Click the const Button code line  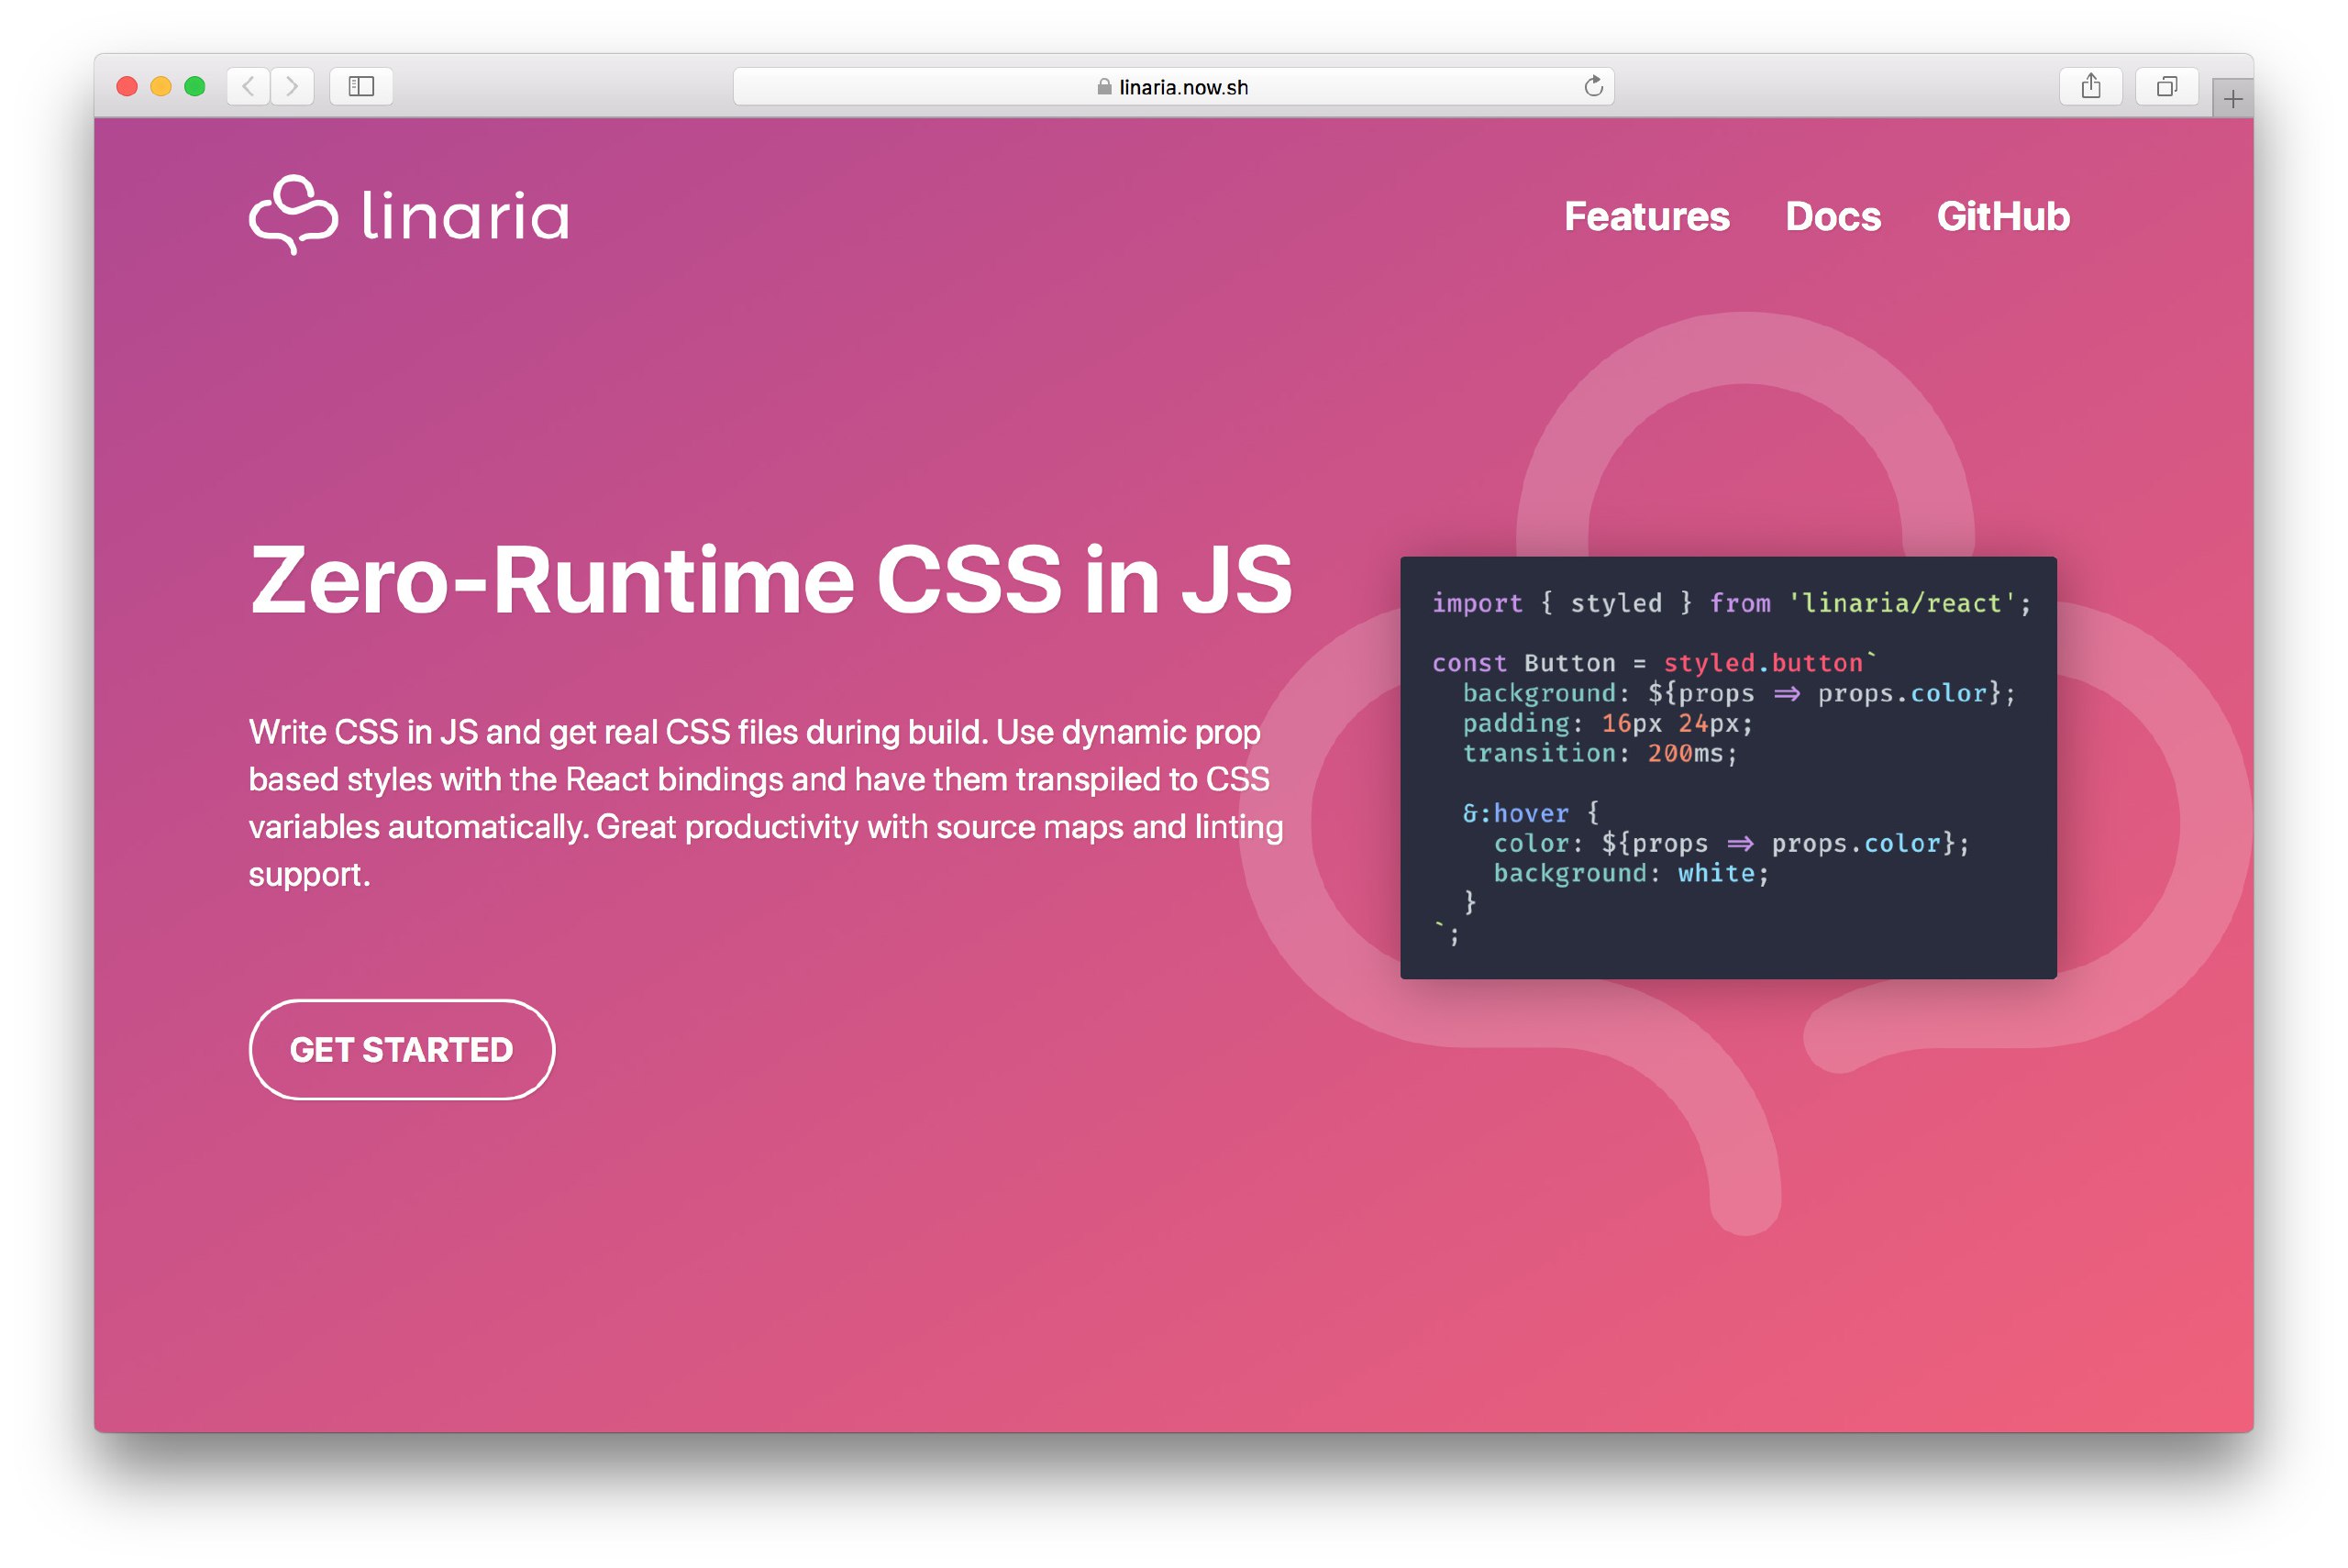pyautogui.click(x=1654, y=663)
